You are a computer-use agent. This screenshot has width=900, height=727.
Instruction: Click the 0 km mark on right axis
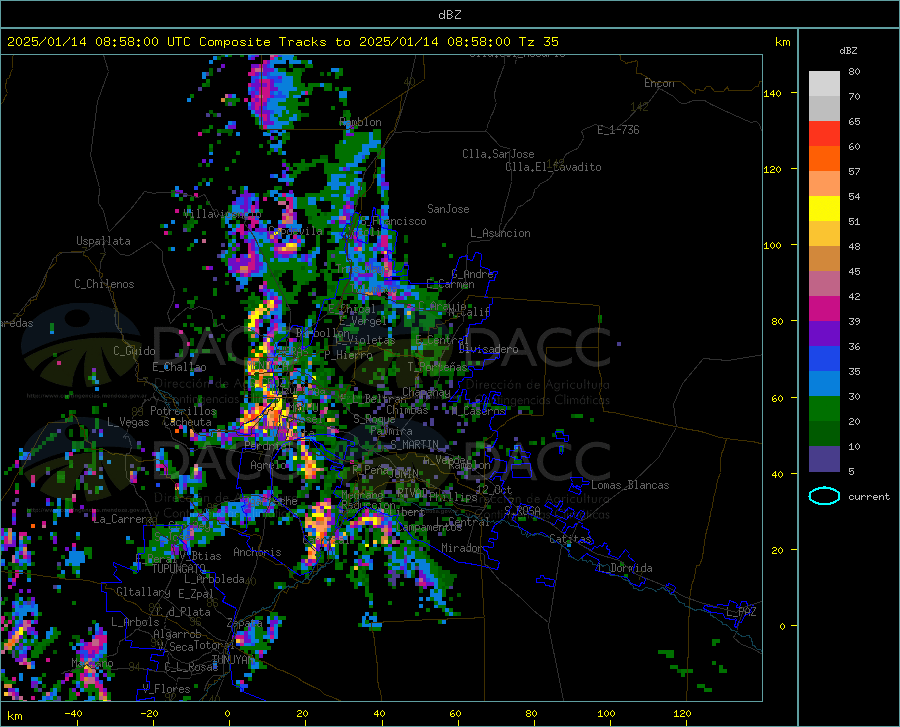click(x=782, y=626)
